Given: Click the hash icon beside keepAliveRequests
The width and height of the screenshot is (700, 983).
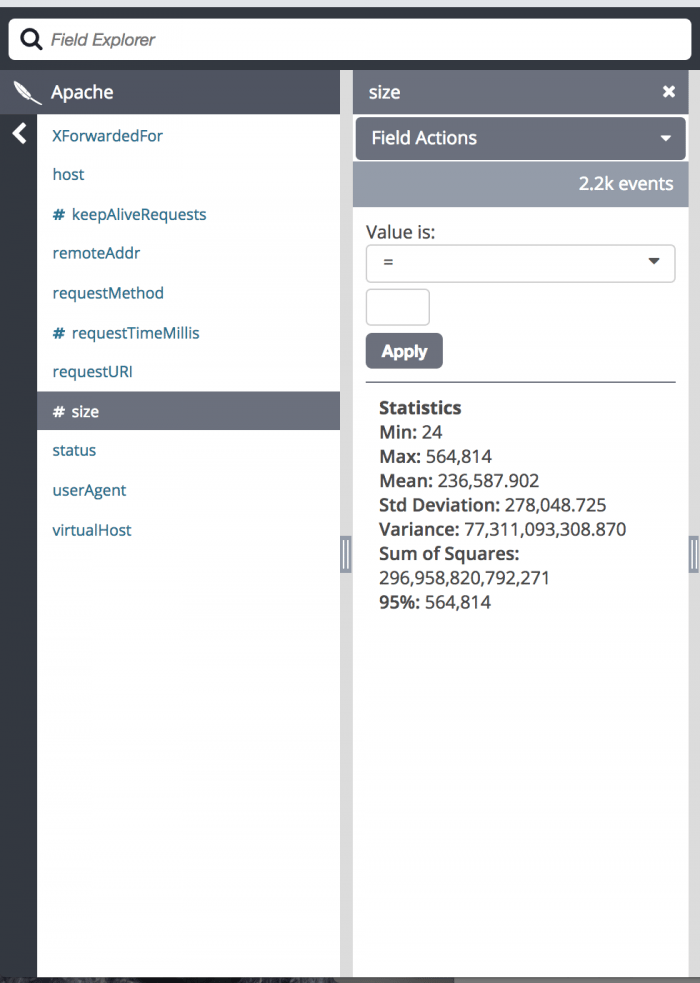Looking at the screenshot, I should click(58, 215).
